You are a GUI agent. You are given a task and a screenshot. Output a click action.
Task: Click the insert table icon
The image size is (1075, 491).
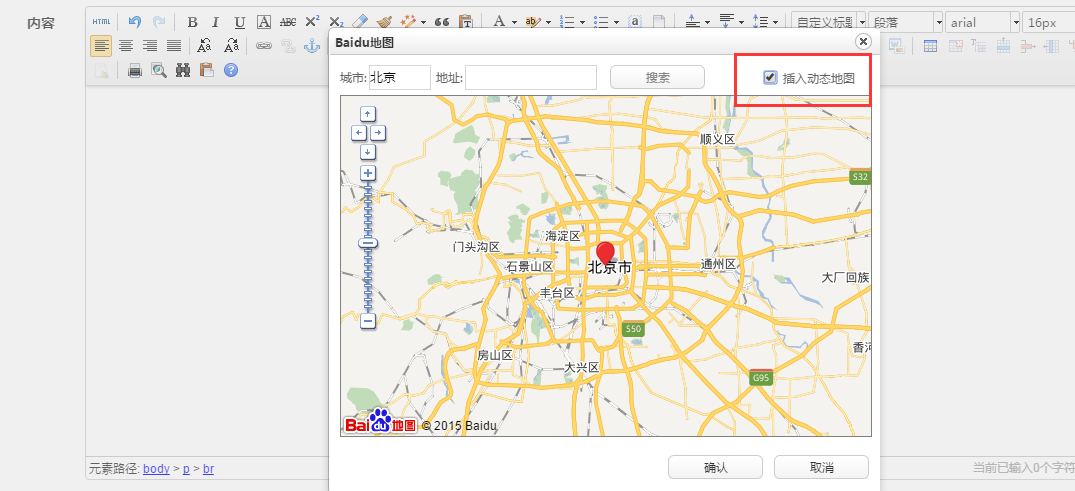pos(930,46)
